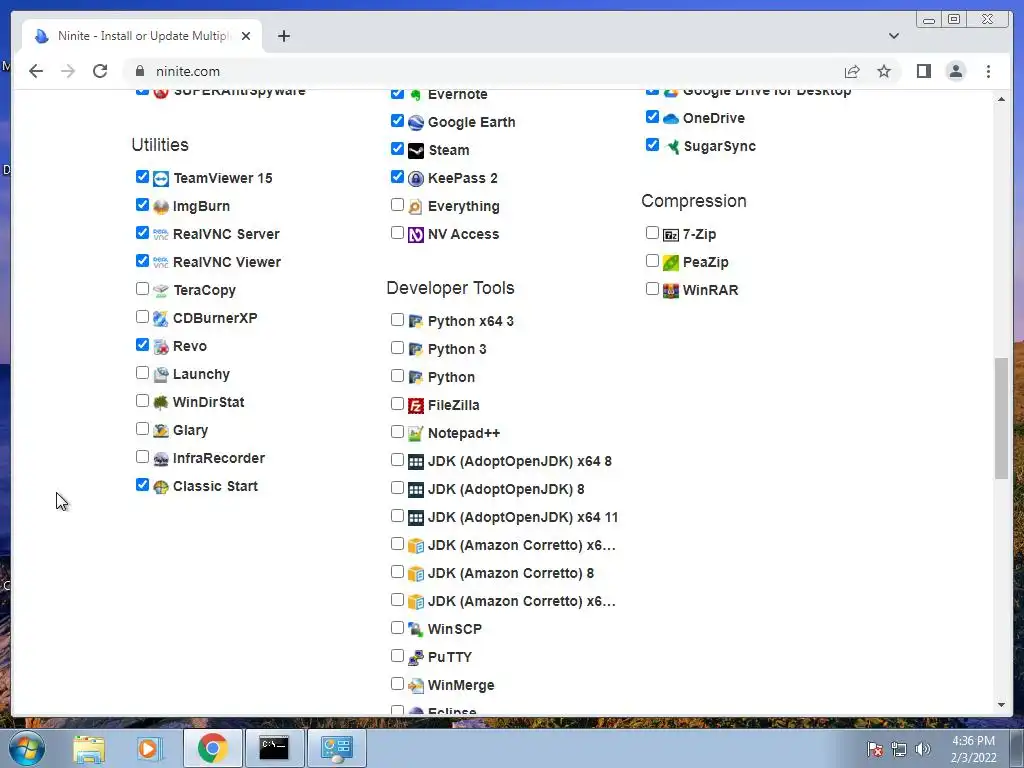
Task: Click the Steam icon
Action: [416, 150]
